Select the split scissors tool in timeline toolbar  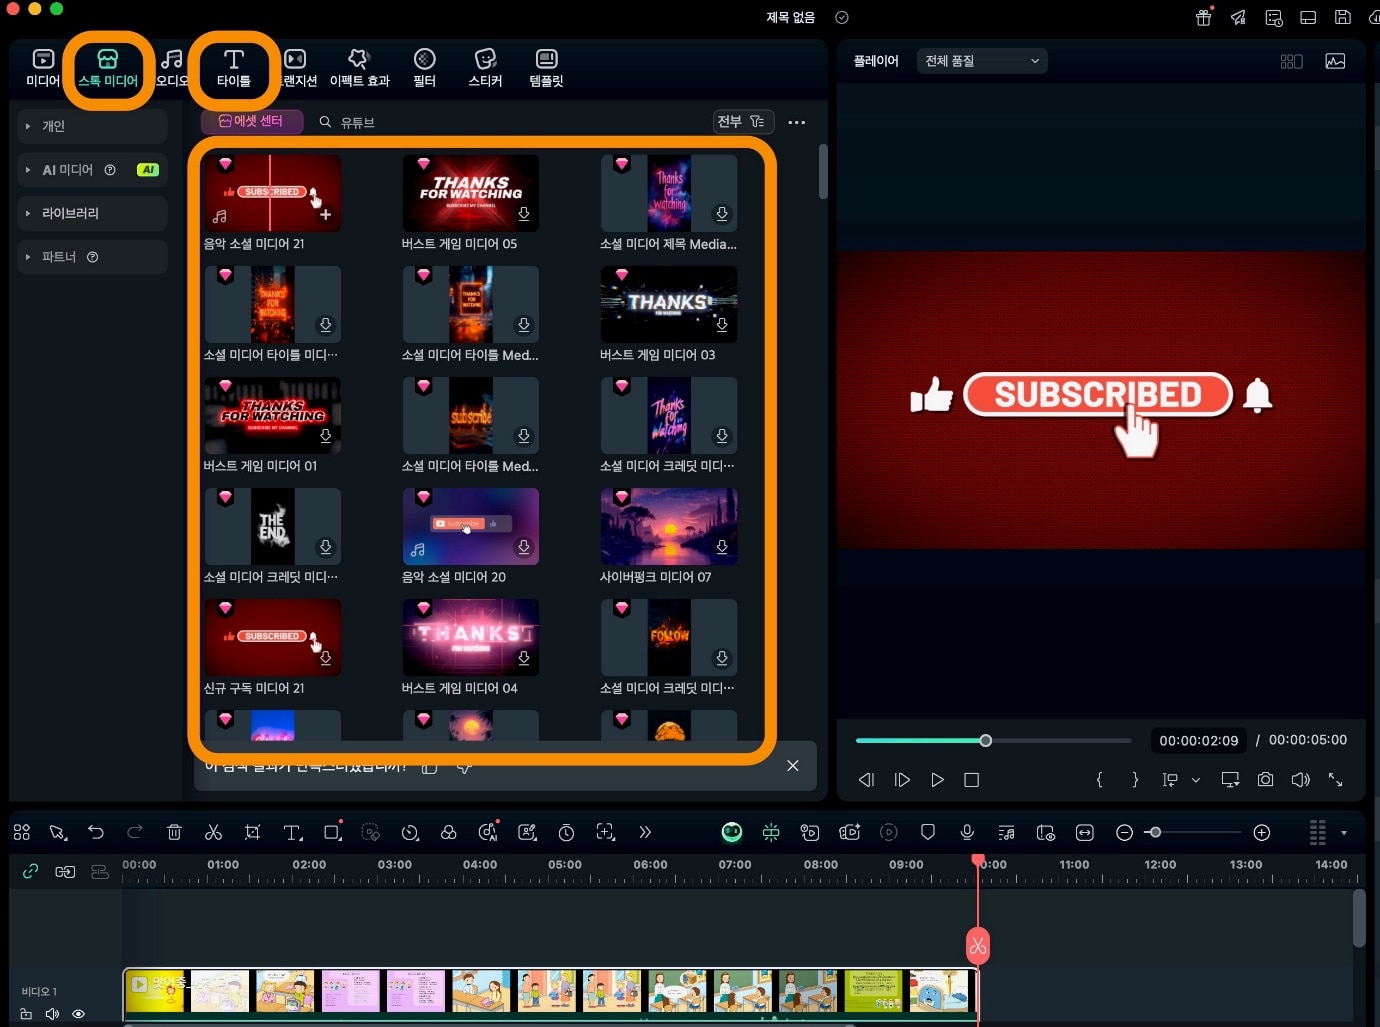point(213,832)
